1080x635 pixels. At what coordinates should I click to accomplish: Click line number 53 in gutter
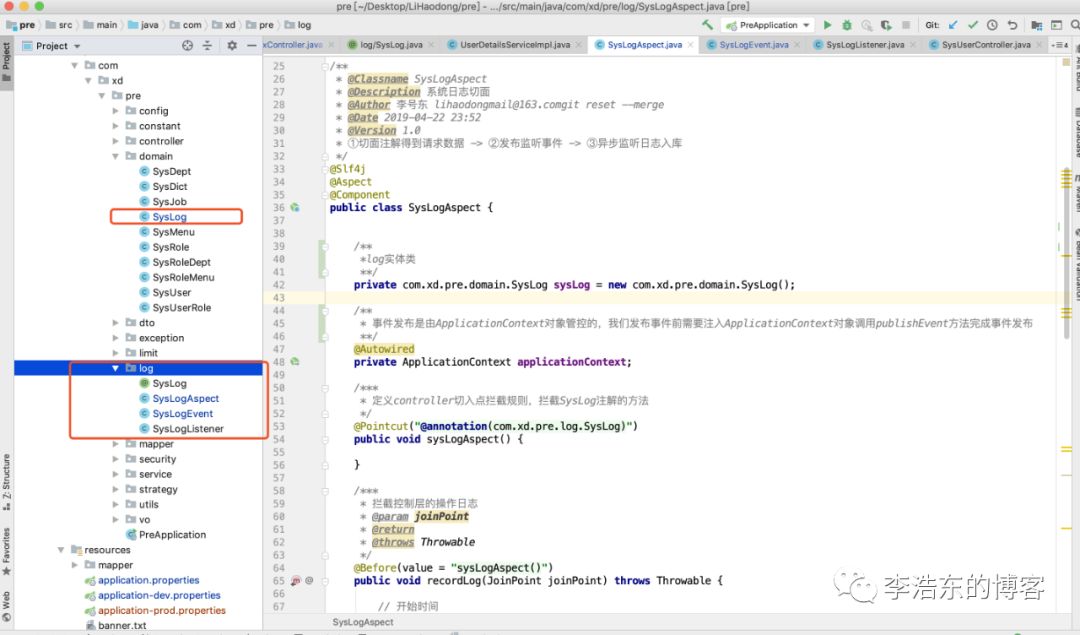278,426
